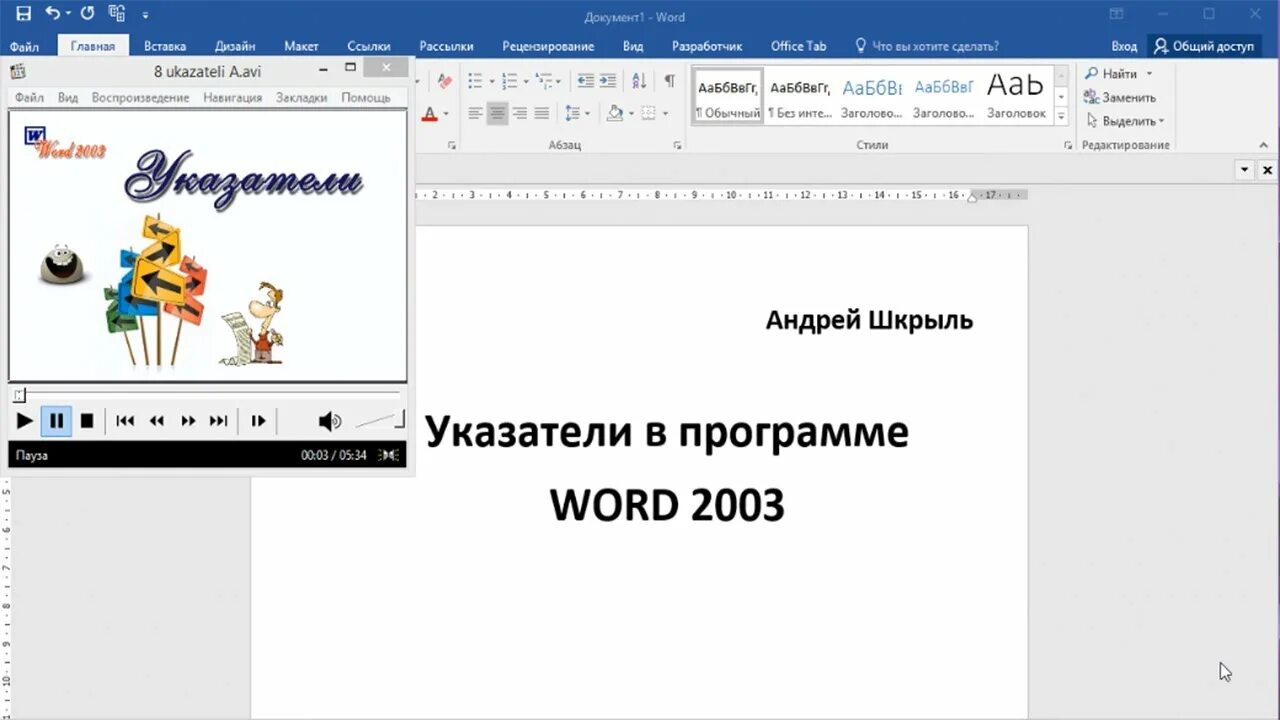This screenshot has height=720, width=1280.
Task: Select the Без инте... style
Action: click(x=800, y=96)
